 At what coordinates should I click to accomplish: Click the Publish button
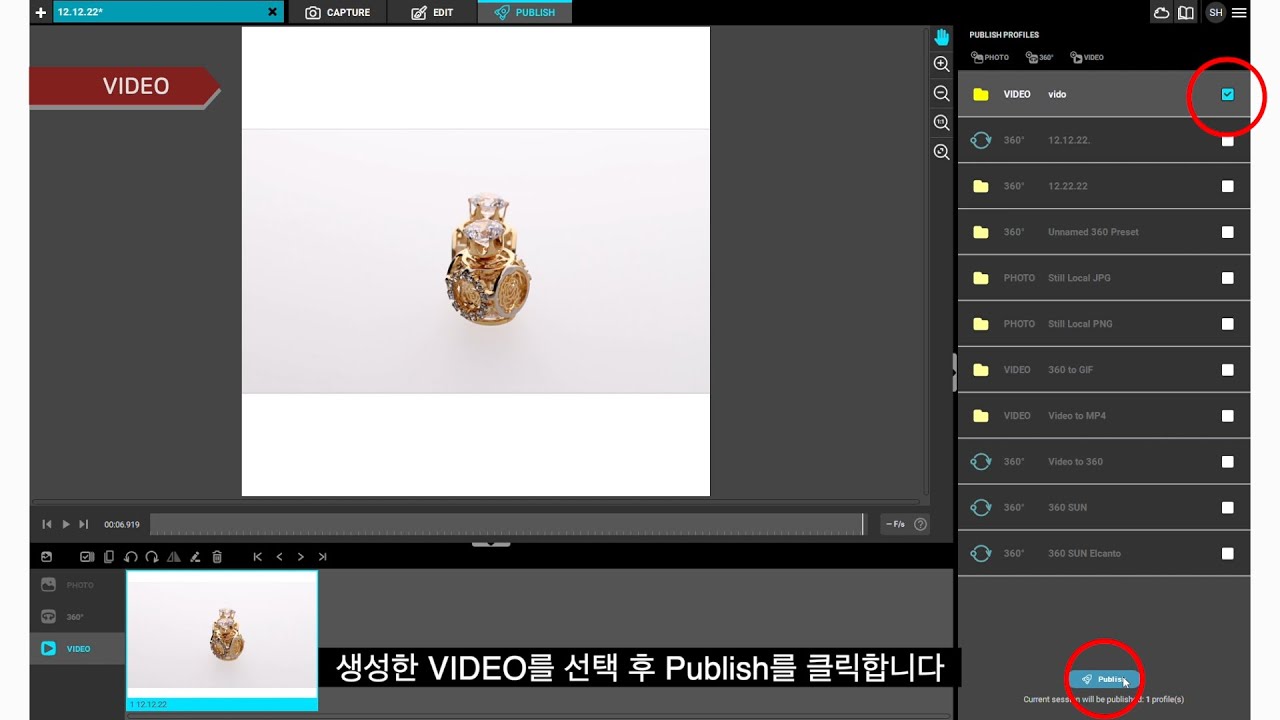[x=1103, y=679]
